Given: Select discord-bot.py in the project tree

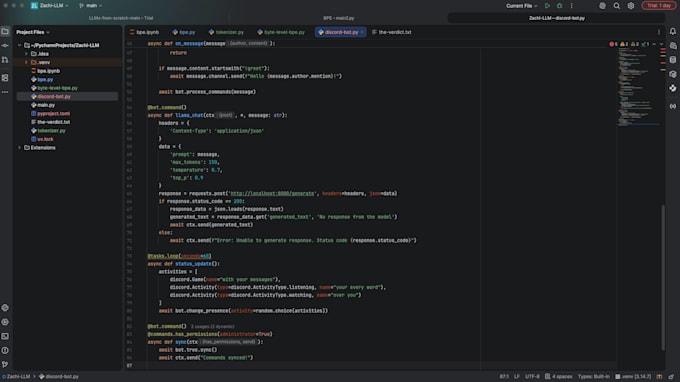Looking at the screenshot, I should [67, 96].
